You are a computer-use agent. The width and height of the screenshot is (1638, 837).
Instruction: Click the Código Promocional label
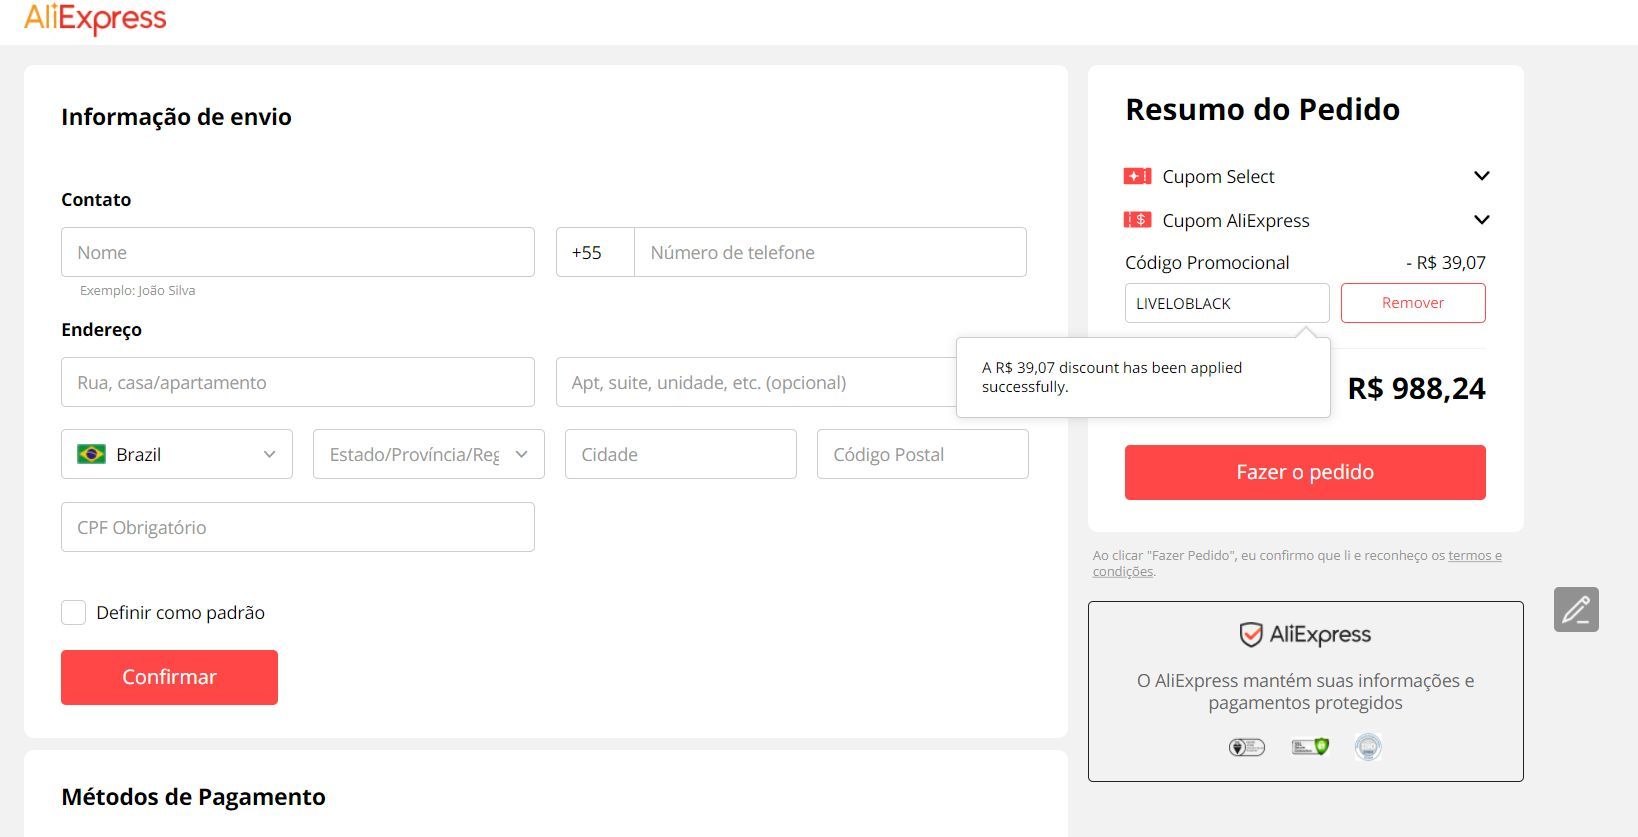(1207, 263)
